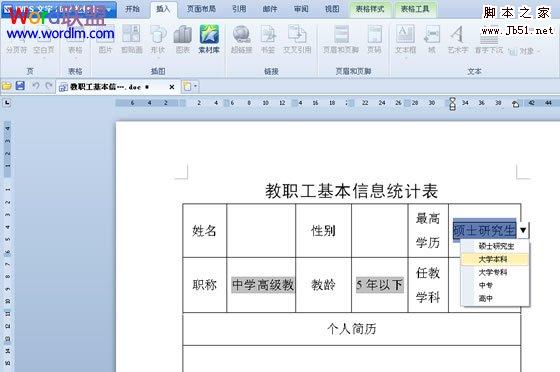Redo the last undone action
Viewport: 560px width, 372px height.
click(x=49, y=86)
